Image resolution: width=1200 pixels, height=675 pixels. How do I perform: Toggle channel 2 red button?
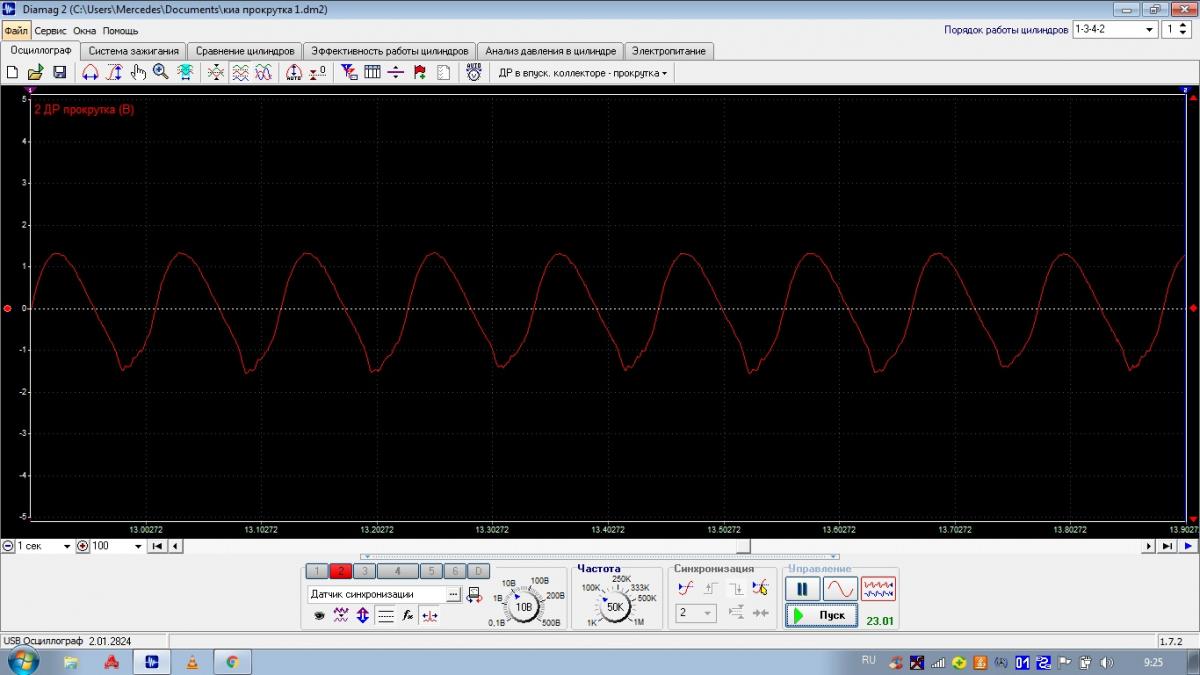[340, 572]
